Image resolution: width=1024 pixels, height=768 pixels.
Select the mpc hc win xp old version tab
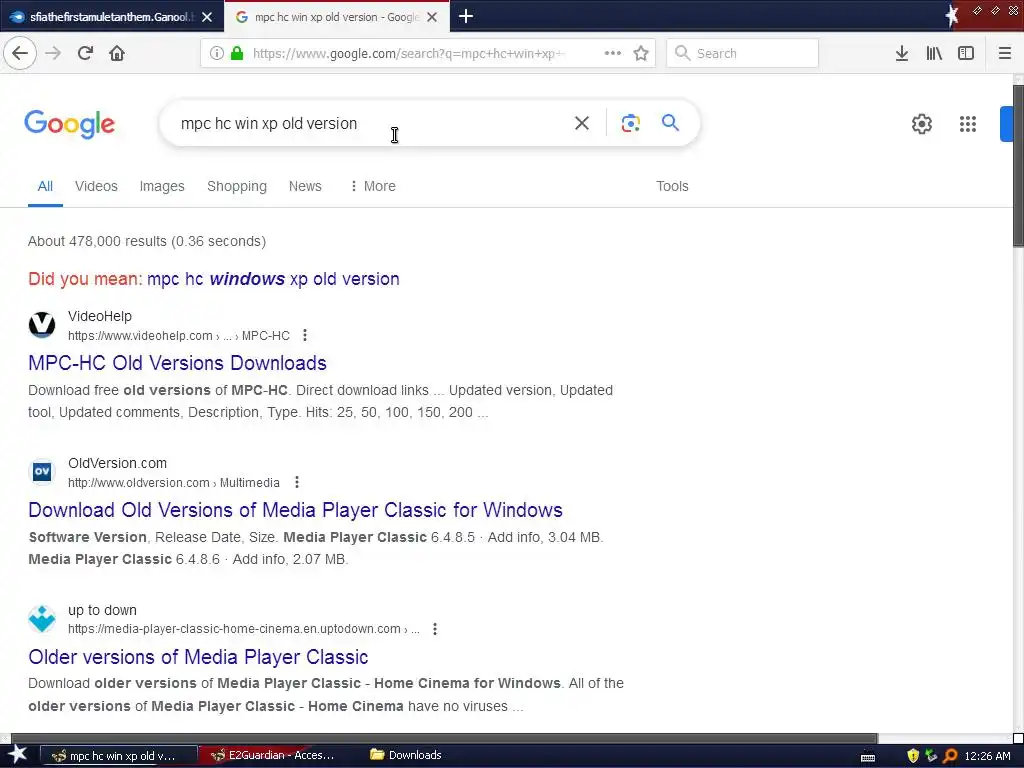336,17
